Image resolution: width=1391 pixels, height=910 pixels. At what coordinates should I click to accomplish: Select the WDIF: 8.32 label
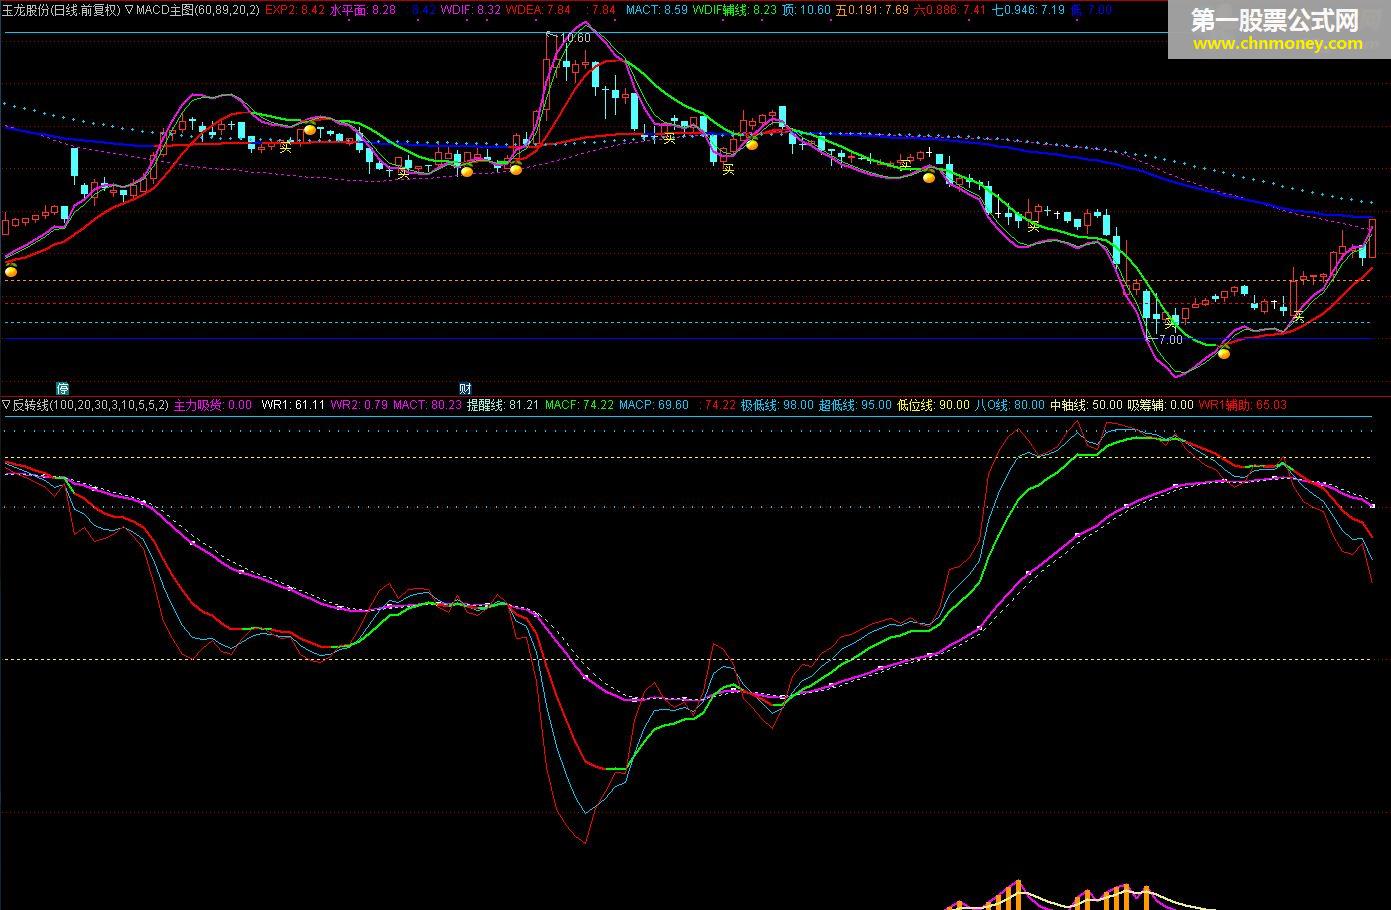coord(471,9)
